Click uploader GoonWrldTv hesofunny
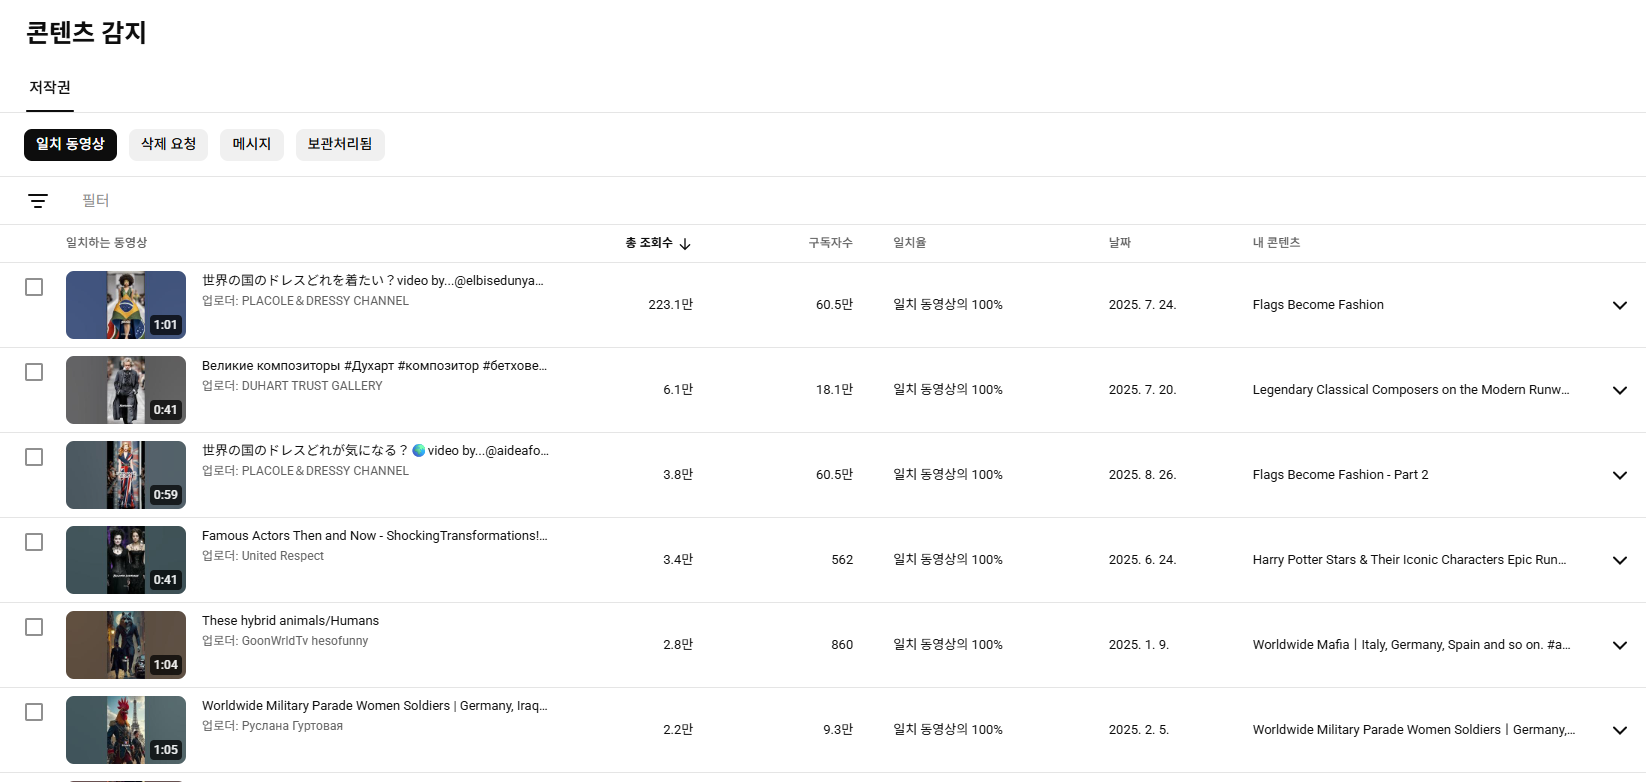 tap(305, 641)
